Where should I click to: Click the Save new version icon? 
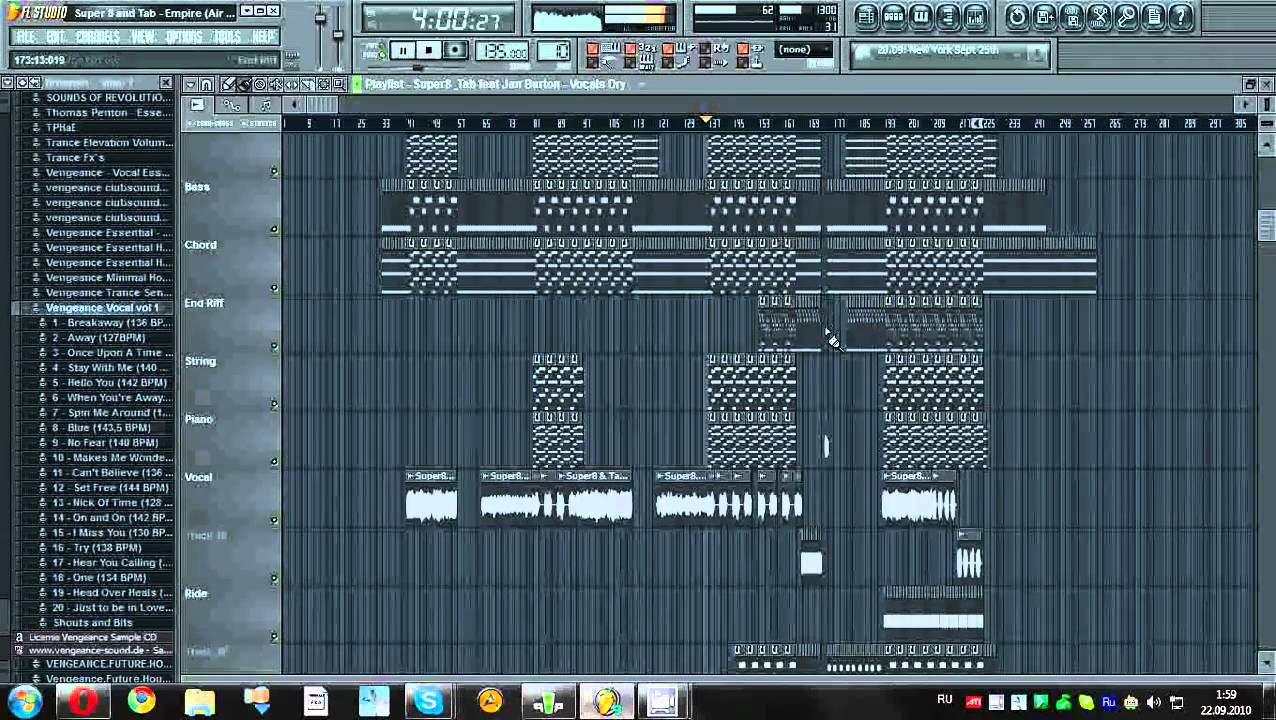(1044, 17)
